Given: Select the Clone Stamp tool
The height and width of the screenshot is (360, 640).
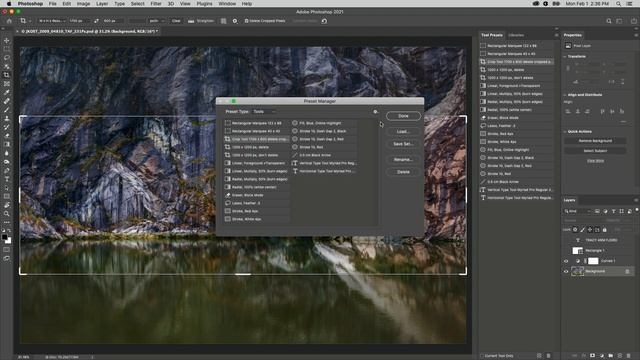Looking at the screenshot, I should [x=7, y=118].
